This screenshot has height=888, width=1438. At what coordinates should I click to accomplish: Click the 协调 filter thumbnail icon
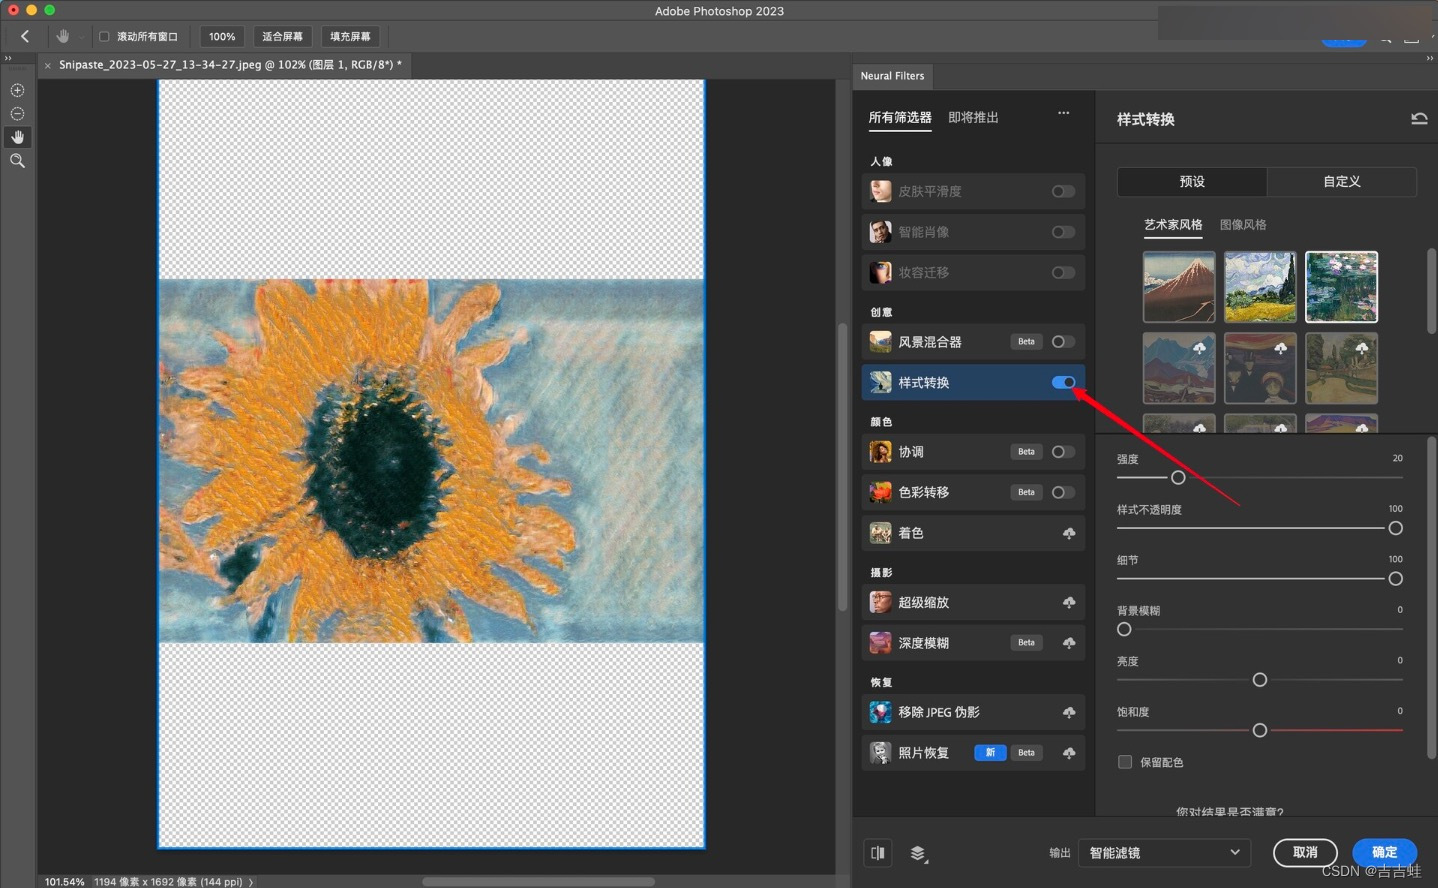tap(880, 452)
